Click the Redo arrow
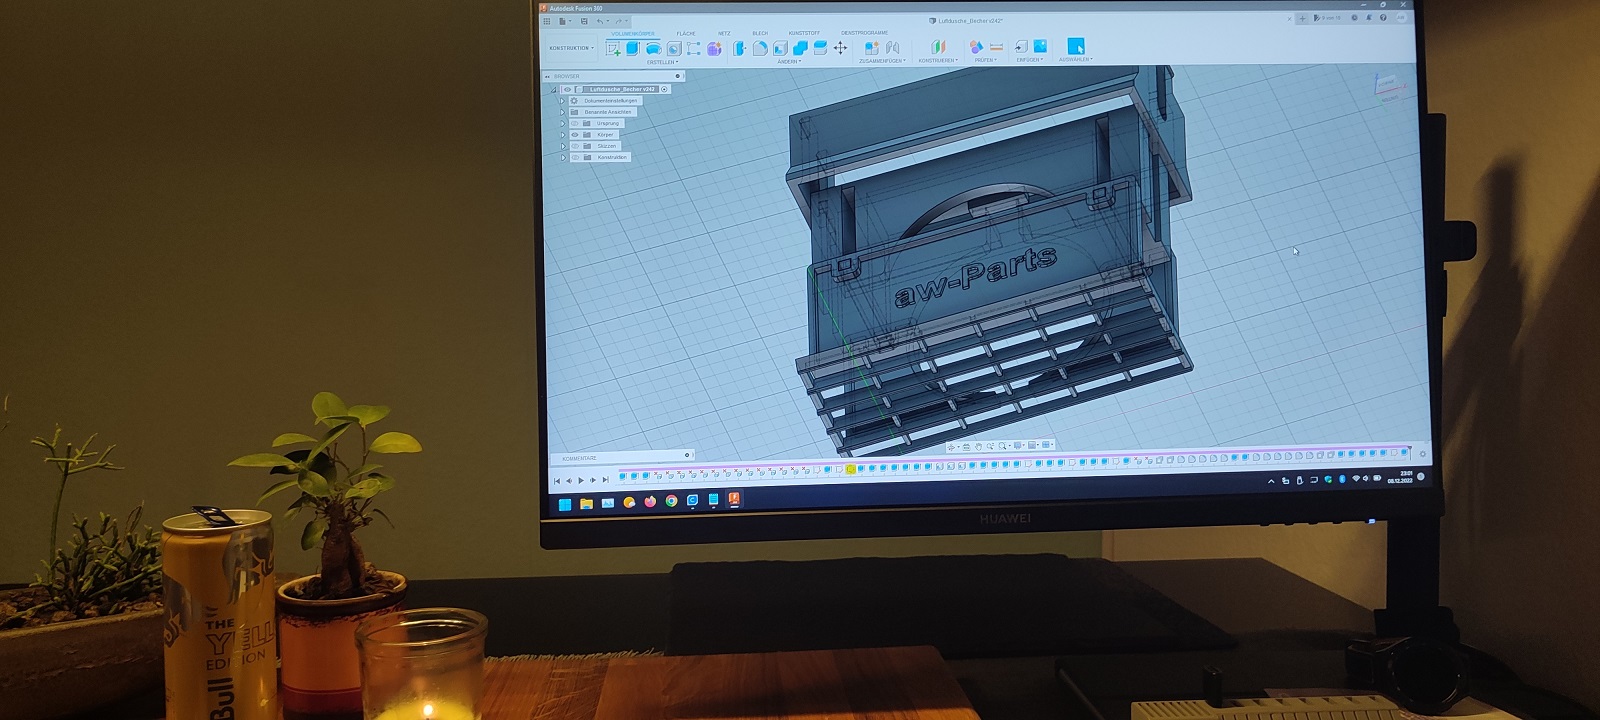The height and width of the screenshot is (720, 1600). coord(618,21)
